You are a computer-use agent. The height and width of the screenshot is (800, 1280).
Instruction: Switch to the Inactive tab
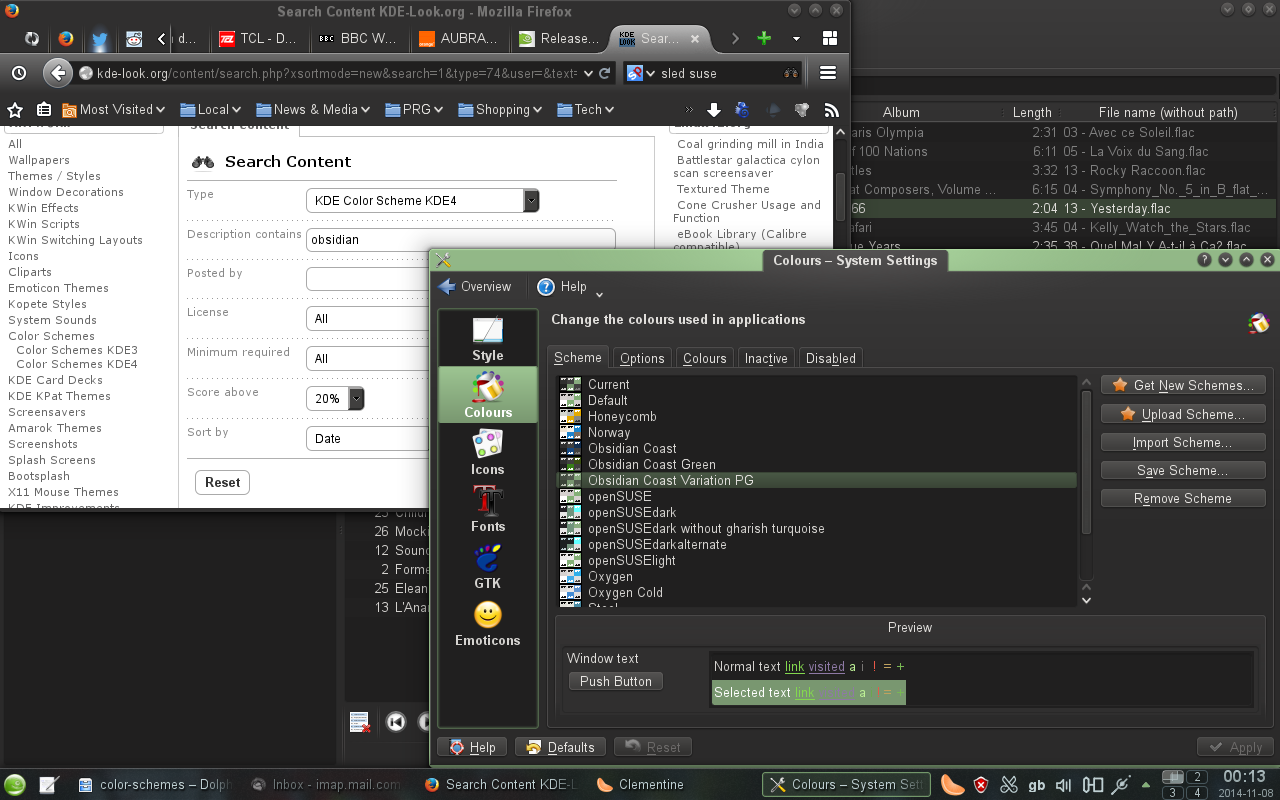[x=766, y=358]
